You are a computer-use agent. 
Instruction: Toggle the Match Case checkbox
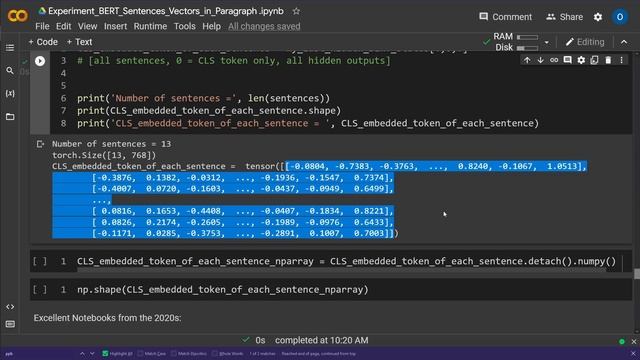140,353
